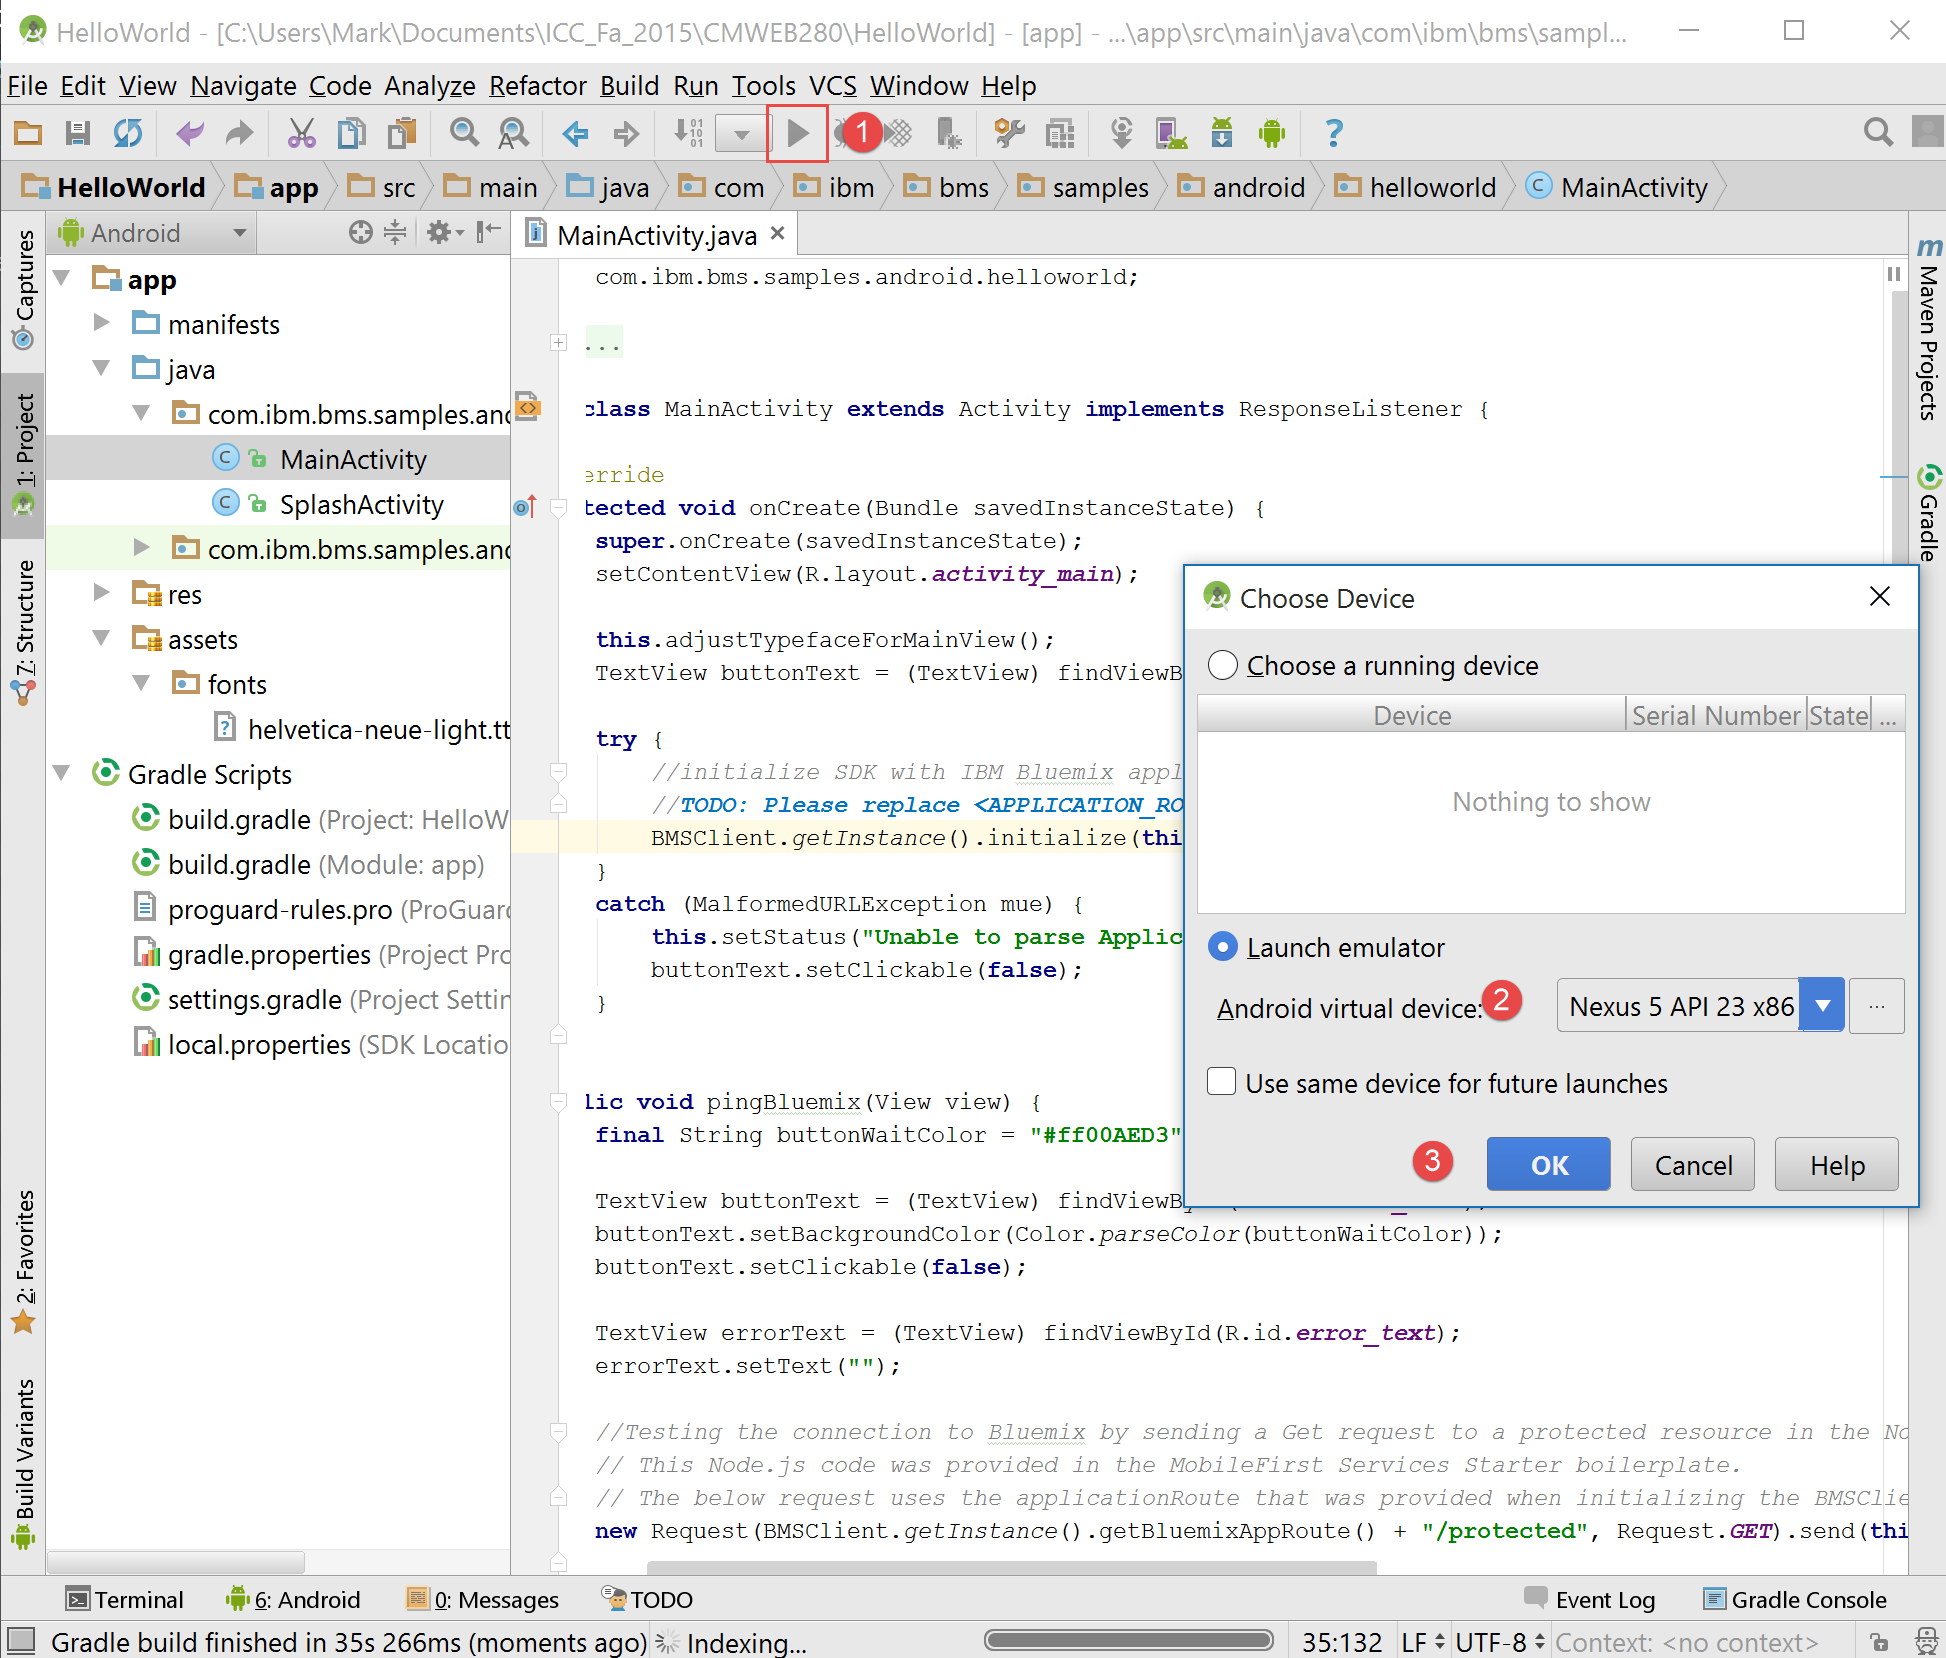Open the run configuration dropdown

[x=741, y=133]
